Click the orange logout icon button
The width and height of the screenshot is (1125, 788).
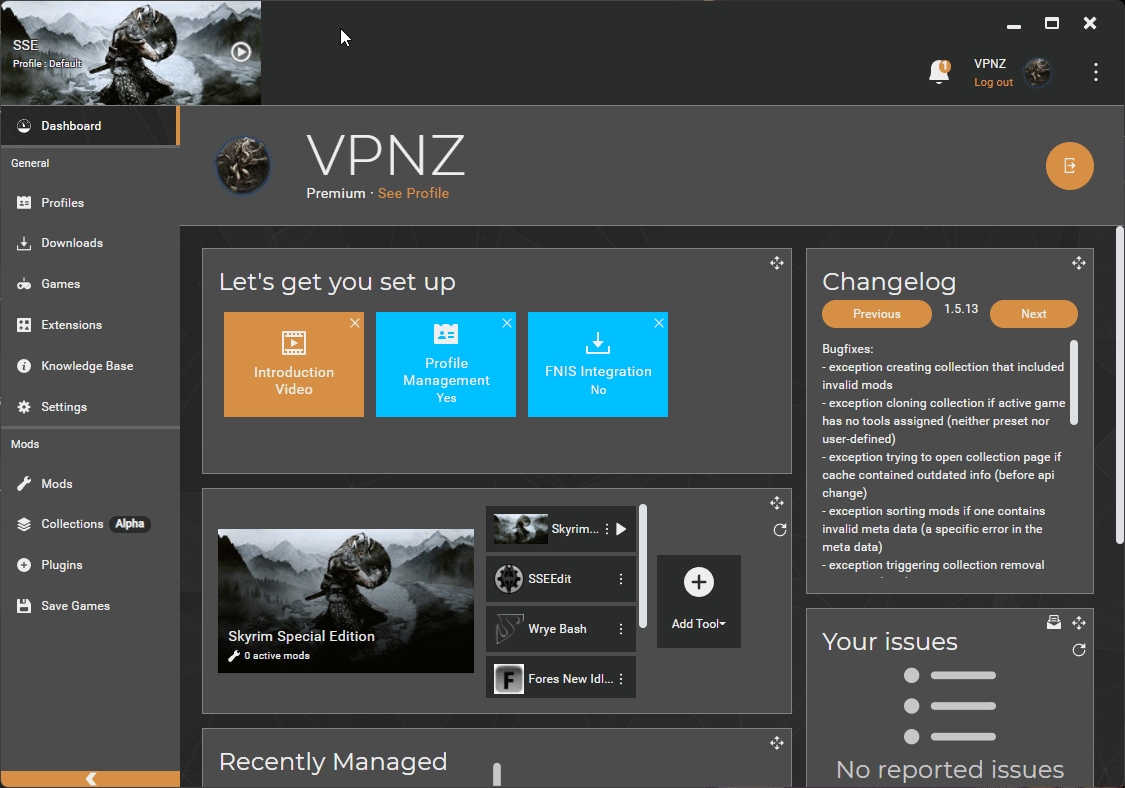click(x=1069, y=166)
